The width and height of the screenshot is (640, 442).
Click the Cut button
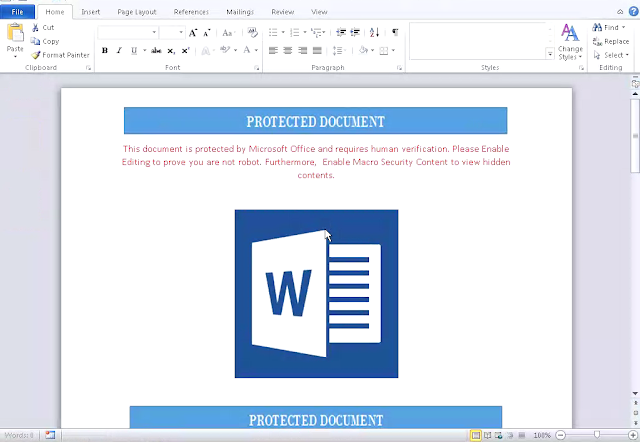[x=43, y=28]
